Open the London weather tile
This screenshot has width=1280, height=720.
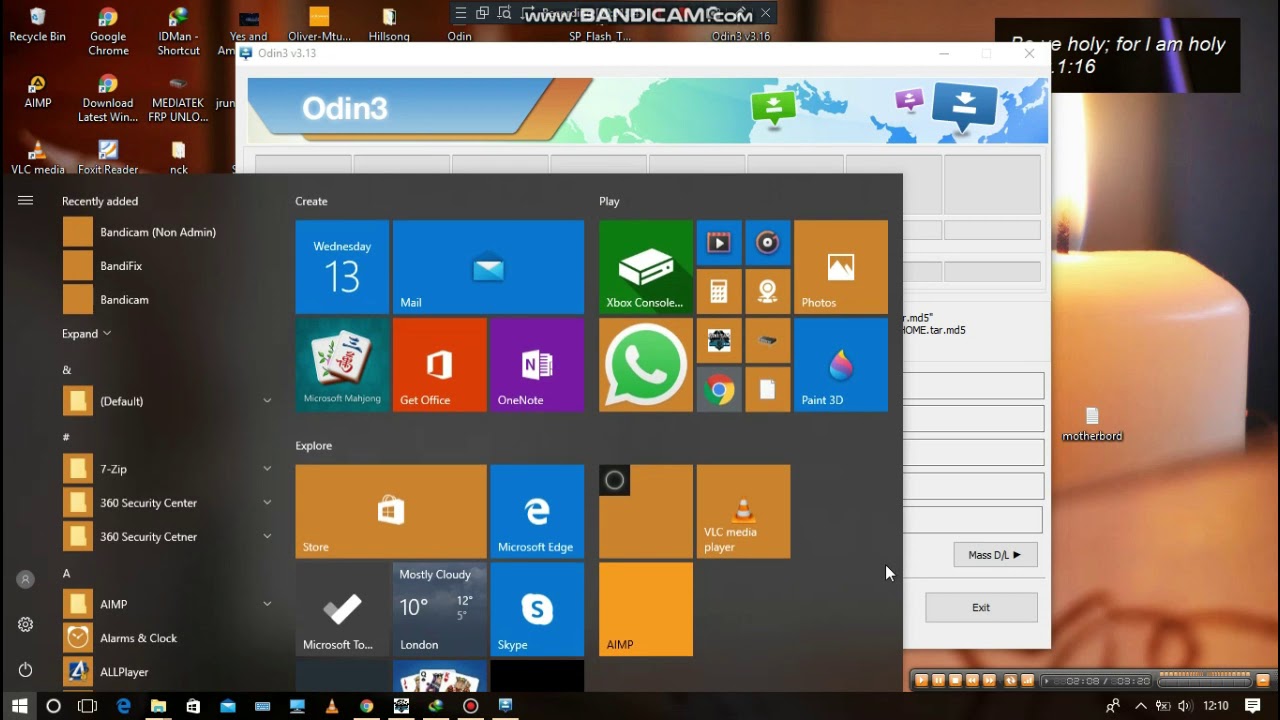[x=439, y=609]
